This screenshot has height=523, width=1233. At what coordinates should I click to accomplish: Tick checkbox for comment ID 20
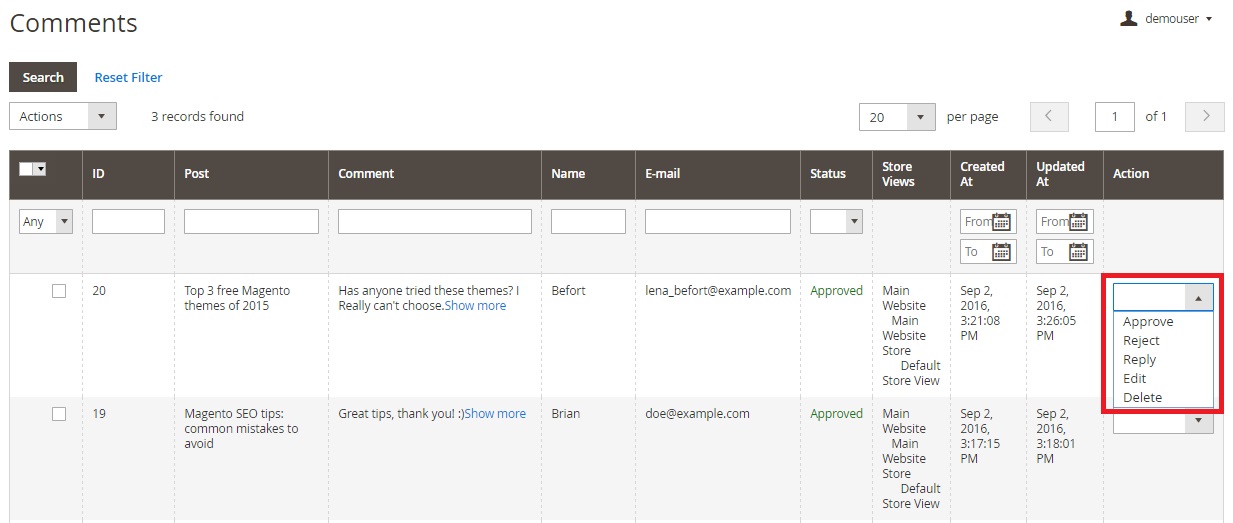(59, 291)
